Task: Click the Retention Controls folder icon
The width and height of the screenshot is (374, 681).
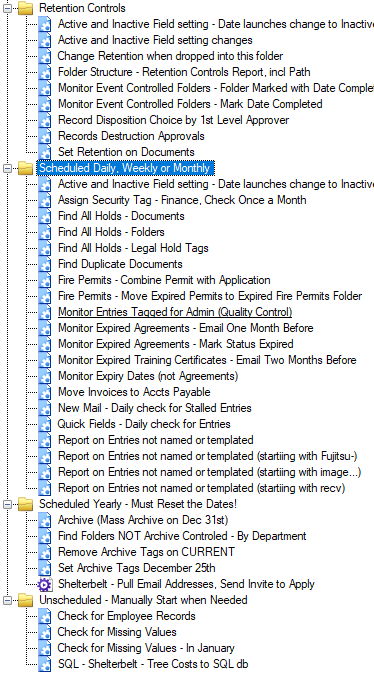Action: tap(26, 8)
